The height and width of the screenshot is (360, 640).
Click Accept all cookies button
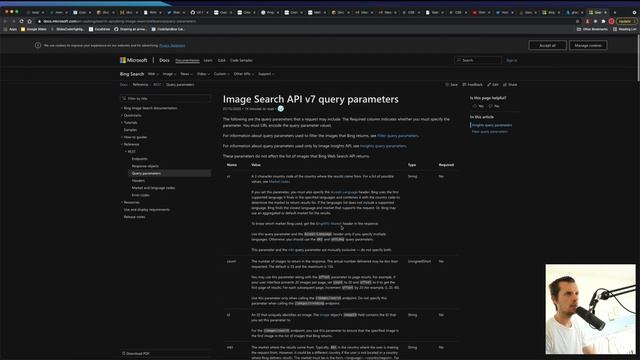coord(547,45)
